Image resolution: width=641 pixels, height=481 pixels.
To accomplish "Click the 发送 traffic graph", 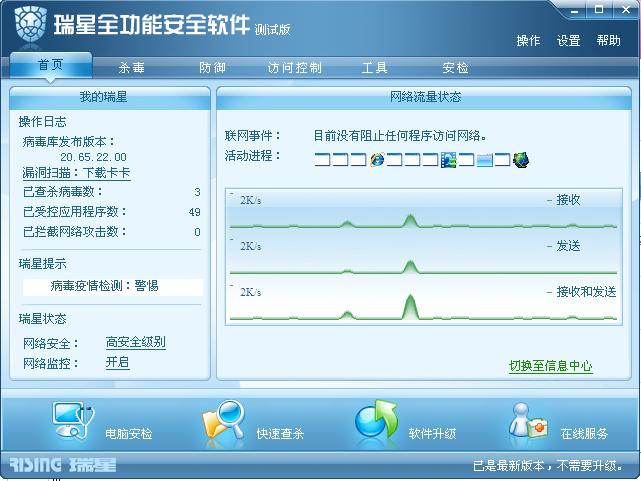I will [424, 255].
